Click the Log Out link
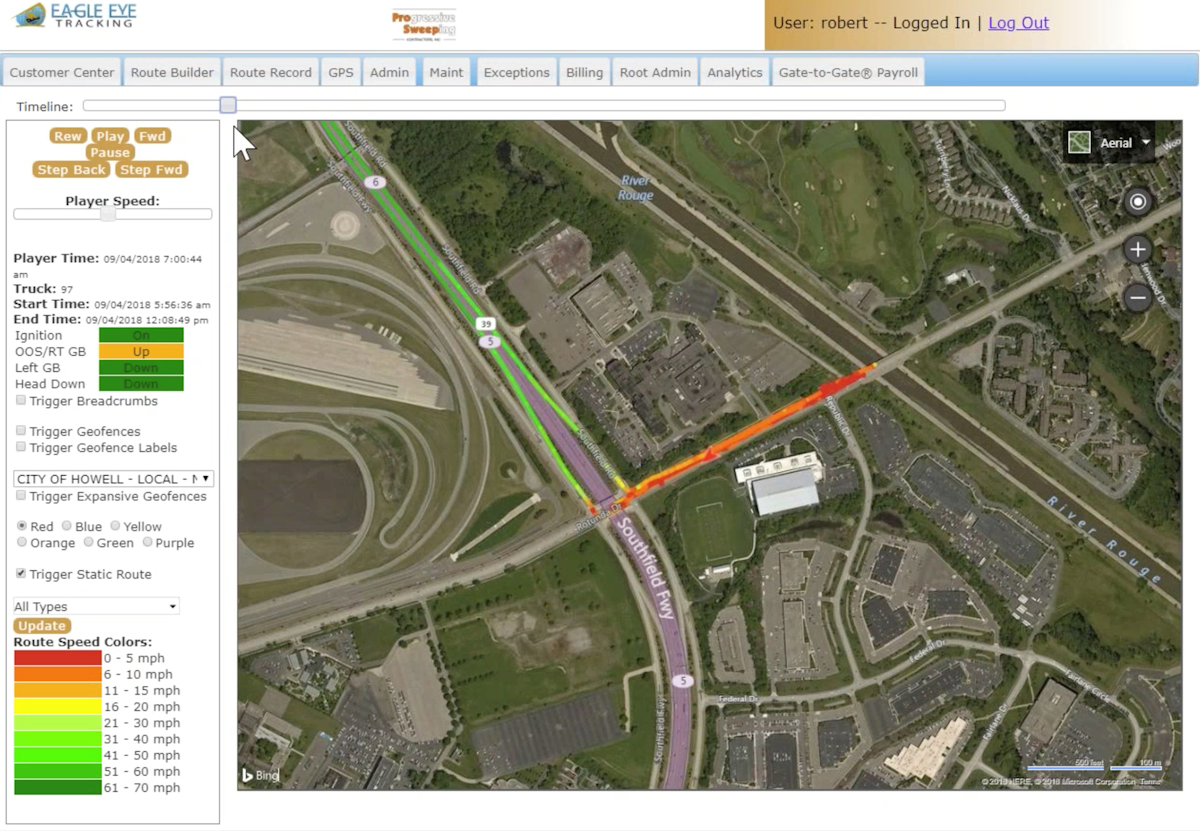 [1017, 22]
